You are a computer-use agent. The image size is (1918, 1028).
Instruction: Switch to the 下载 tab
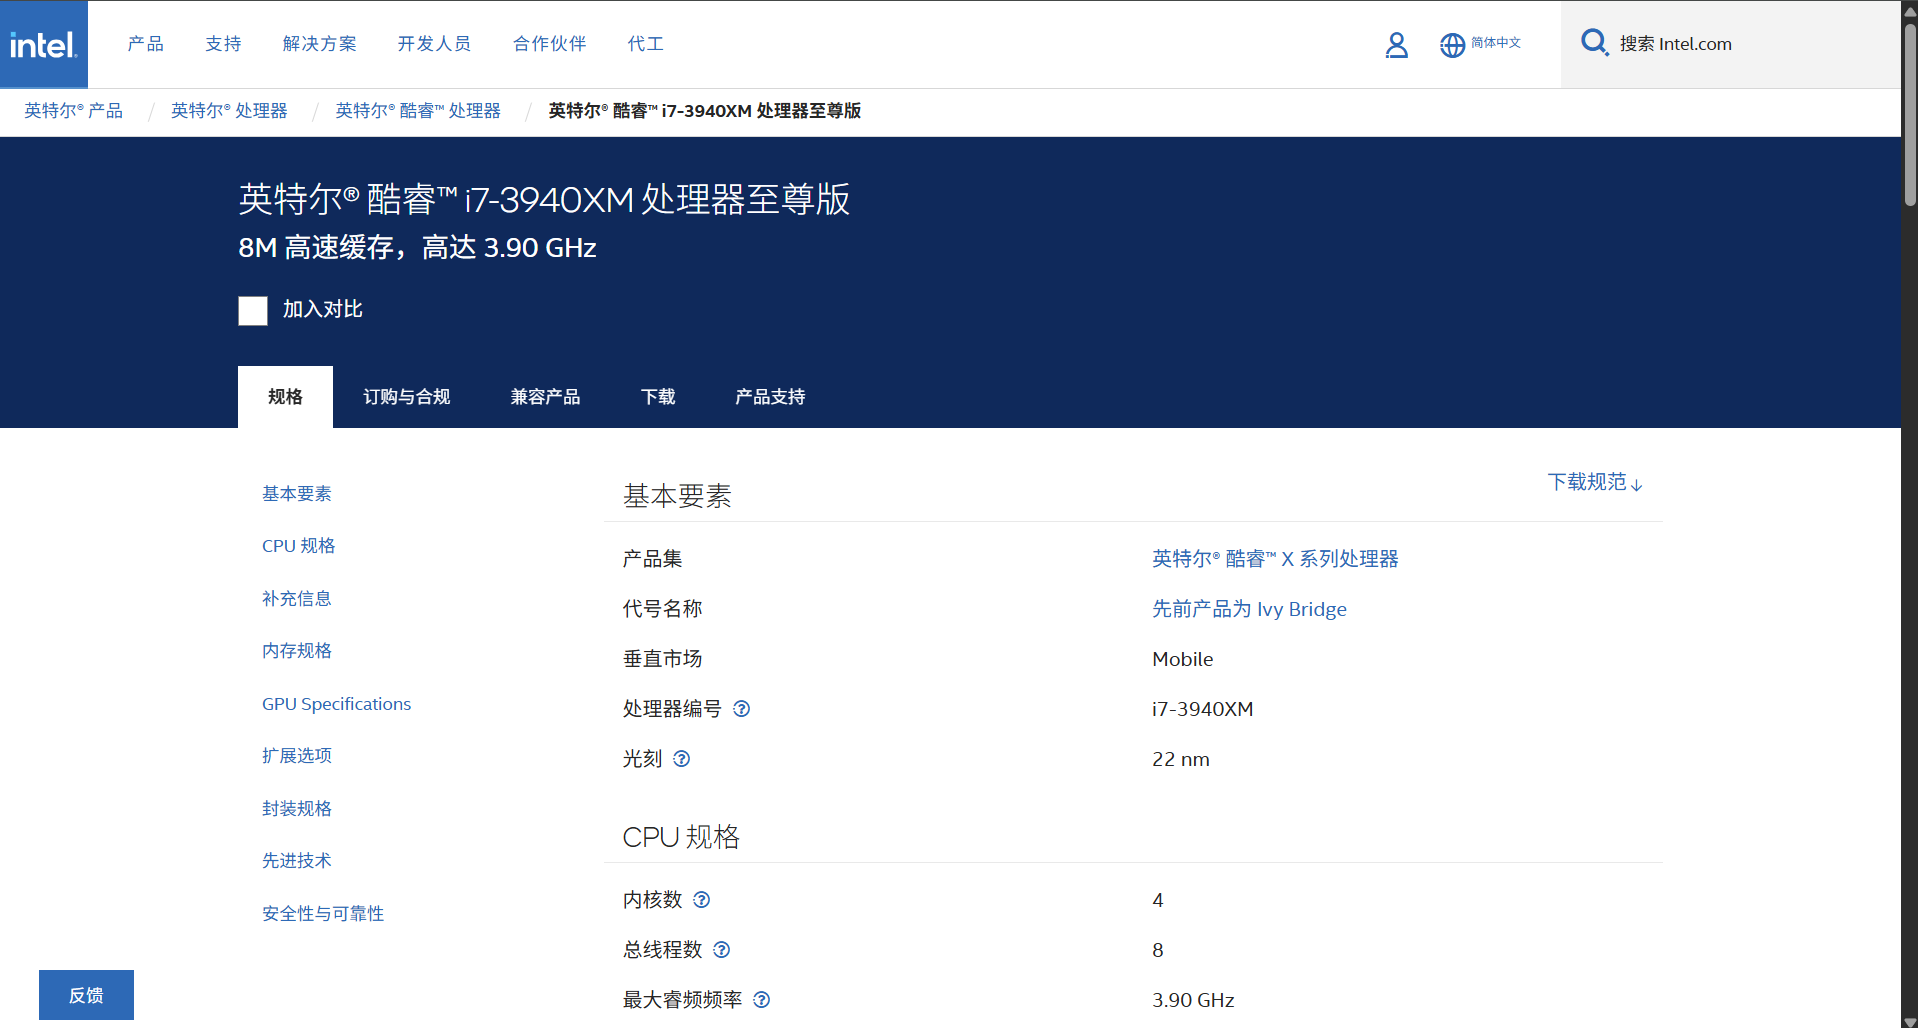click(x=658, y=397)
